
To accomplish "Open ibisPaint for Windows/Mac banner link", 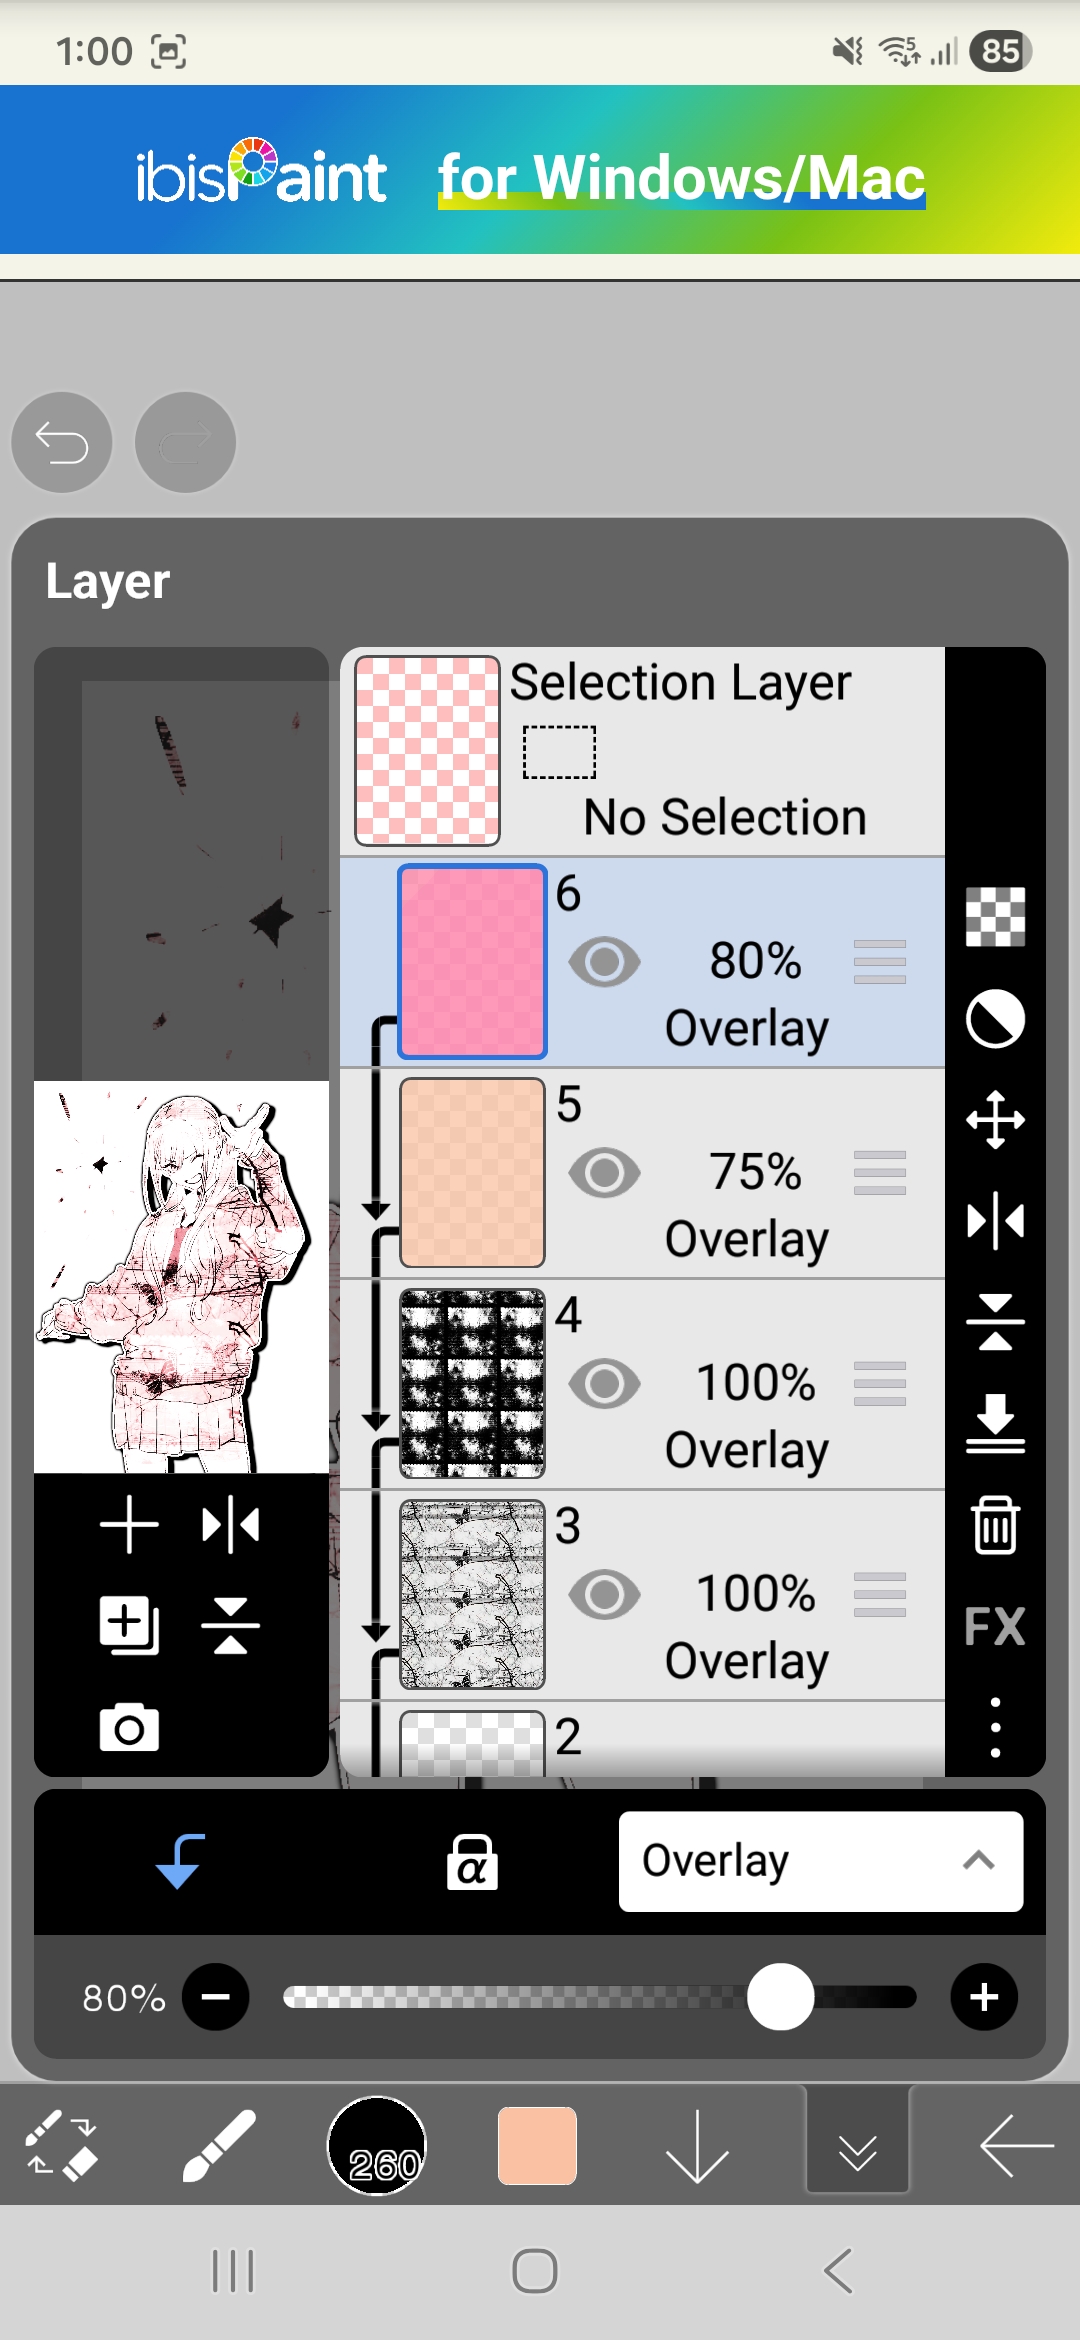I will click(x=540, y=170).
